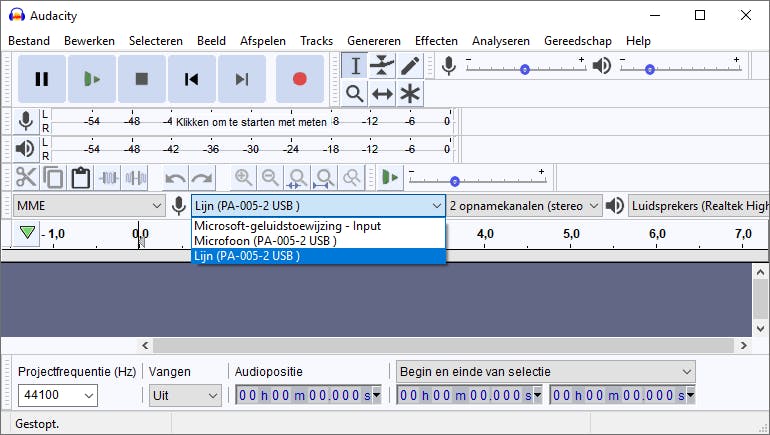Click the recording meter microphone icon
The height and width of the screenshot is (435, 770).
coord(26,121)
